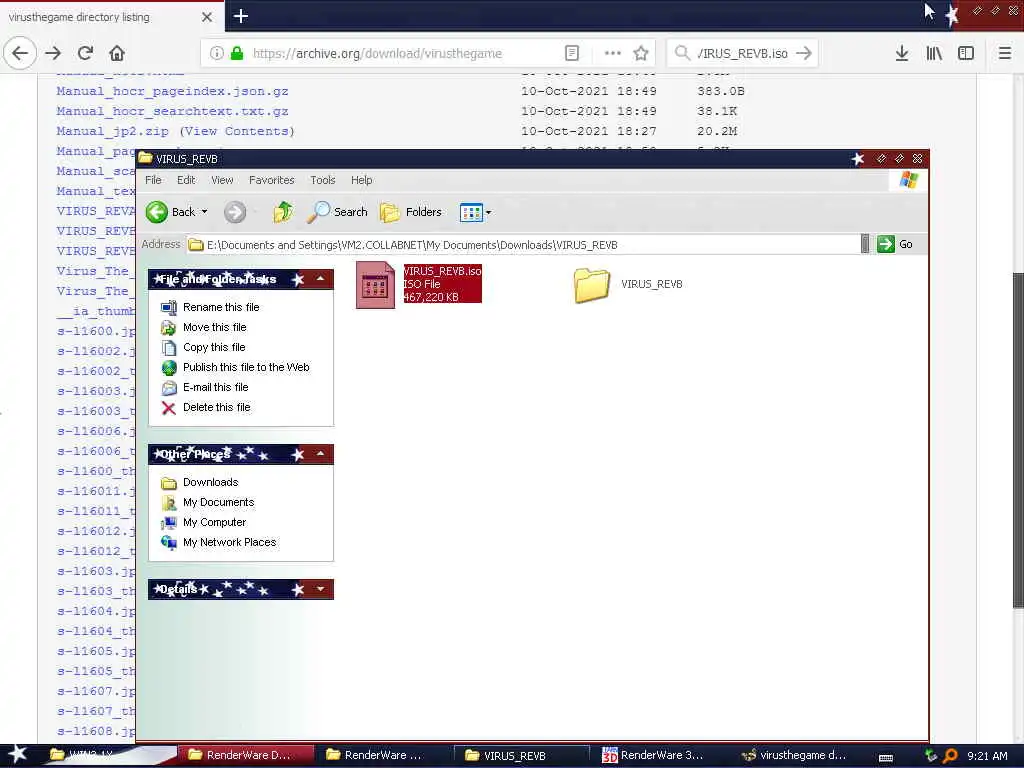Image resolution: width=1024 pixels, height=768 pixels.
Task: Click Firefox page vertical scrollbar thumb
Action: (1017, 440)
